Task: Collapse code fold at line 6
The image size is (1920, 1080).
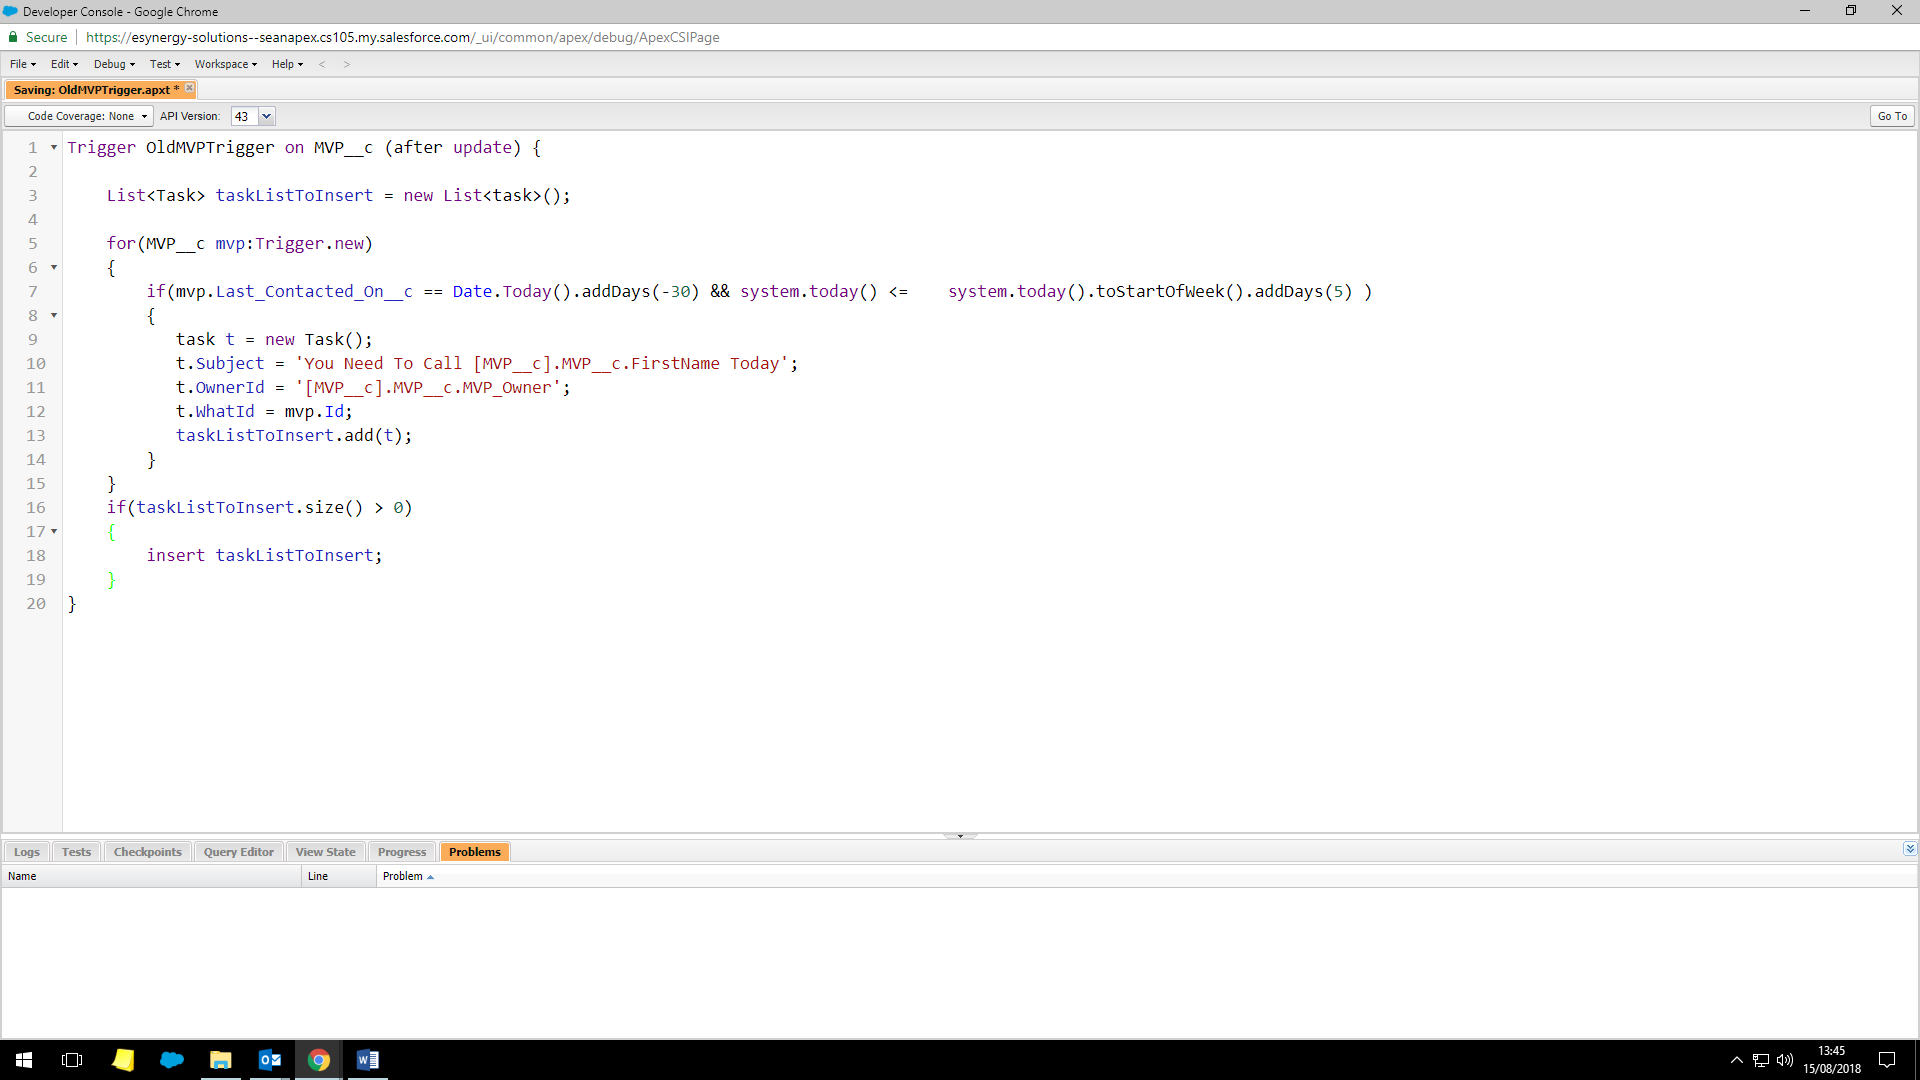Action: coord(54,268)
